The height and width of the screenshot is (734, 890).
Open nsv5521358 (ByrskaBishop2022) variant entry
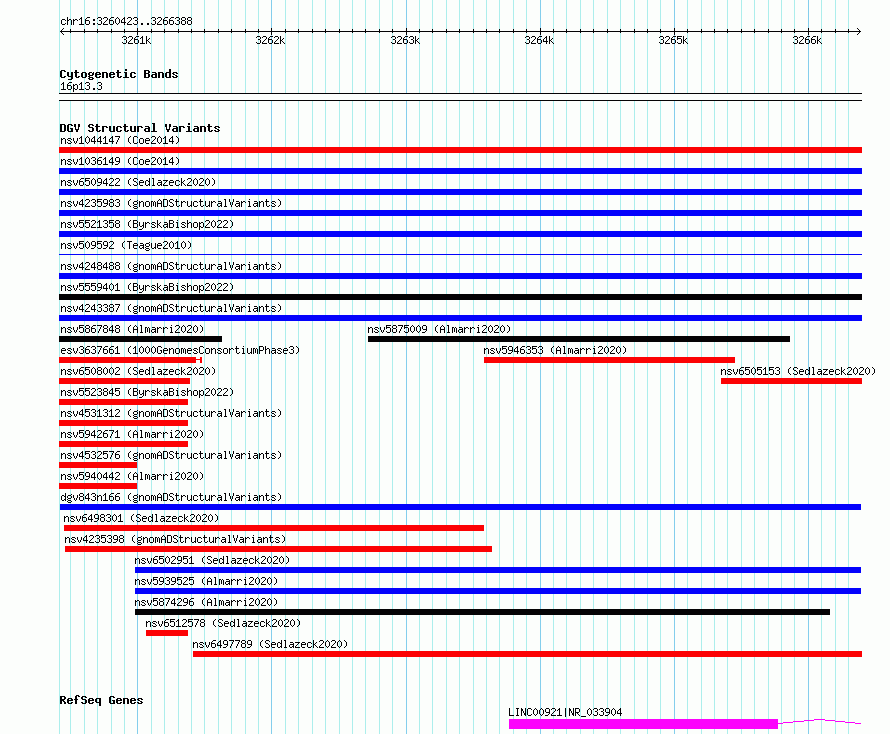tap(147, 224)
